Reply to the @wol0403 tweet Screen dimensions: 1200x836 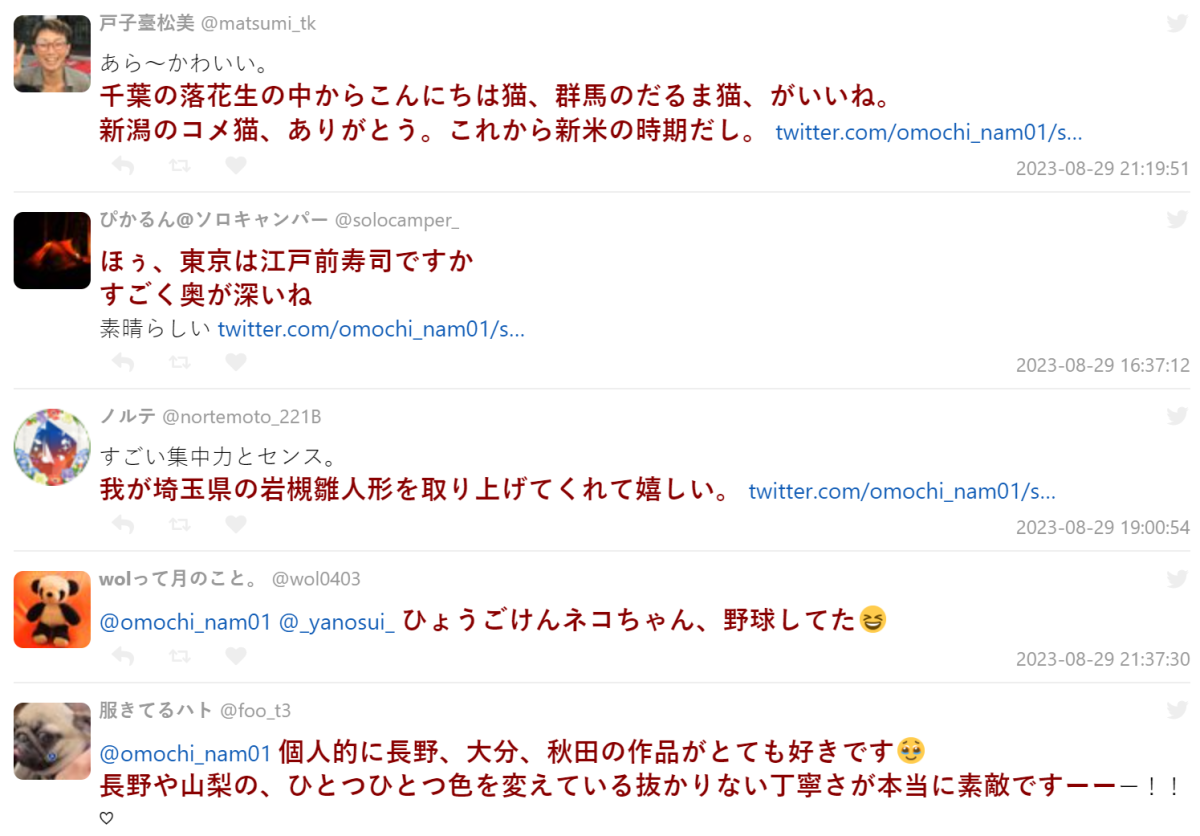point(123,656)
